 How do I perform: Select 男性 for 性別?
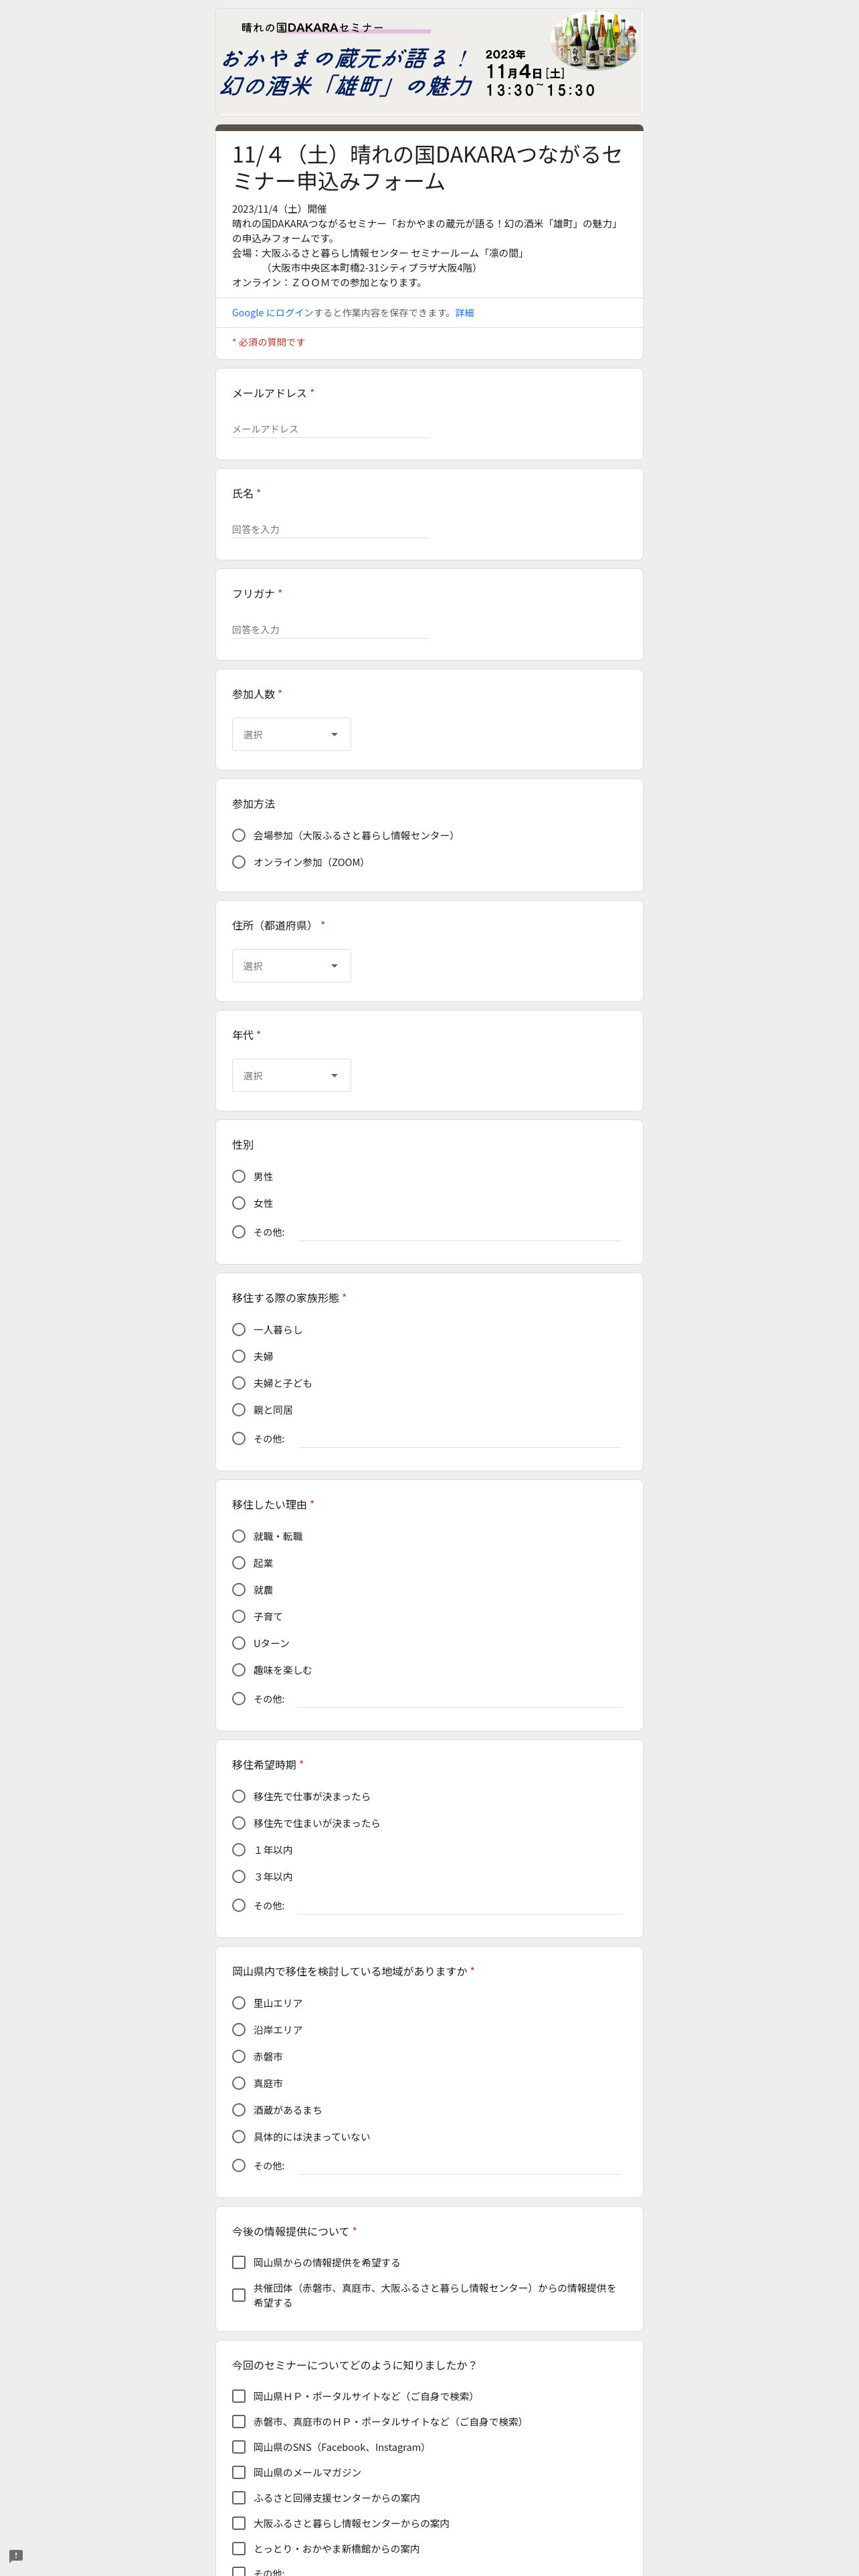coord(239,1176)
